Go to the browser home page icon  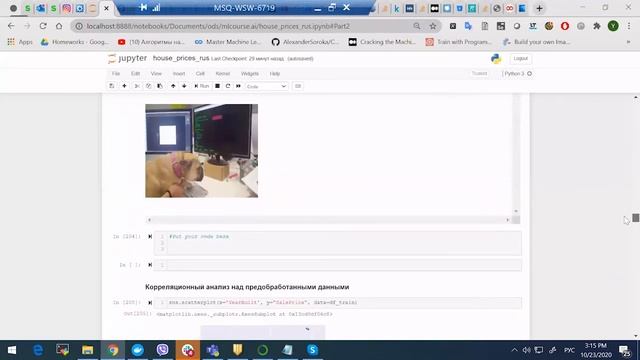59,26
